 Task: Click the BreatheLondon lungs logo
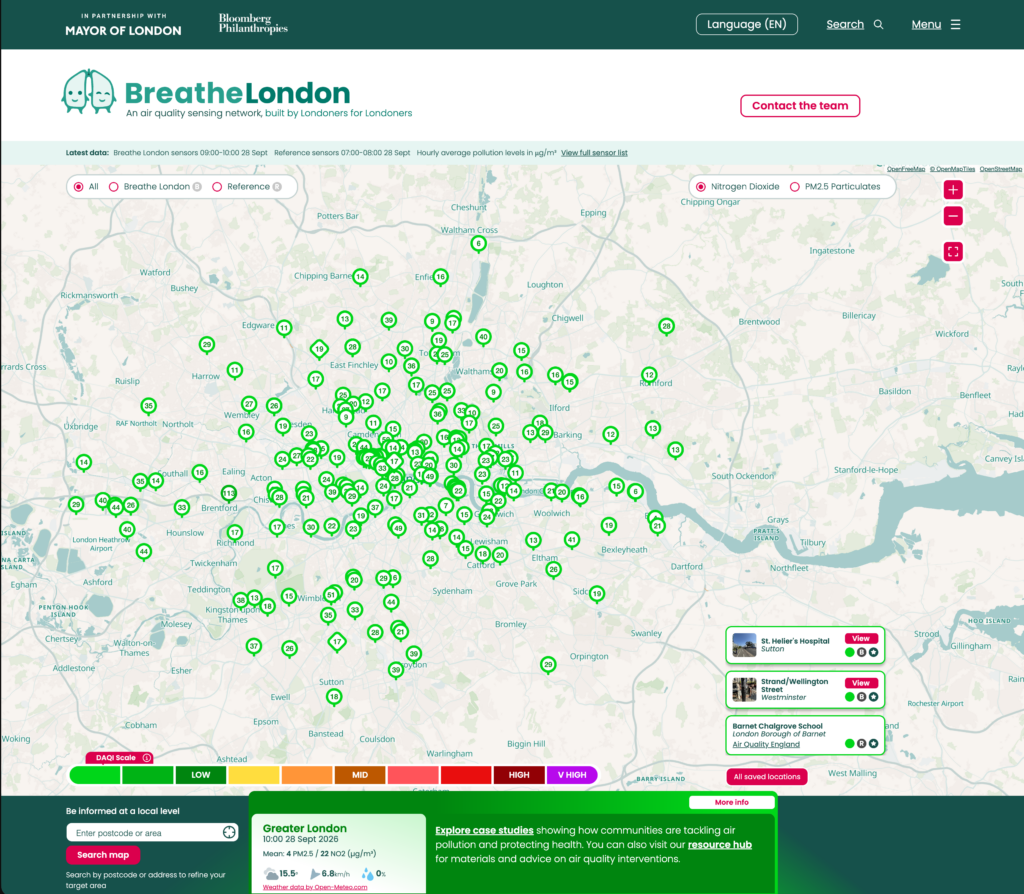(x=89, y=91)
